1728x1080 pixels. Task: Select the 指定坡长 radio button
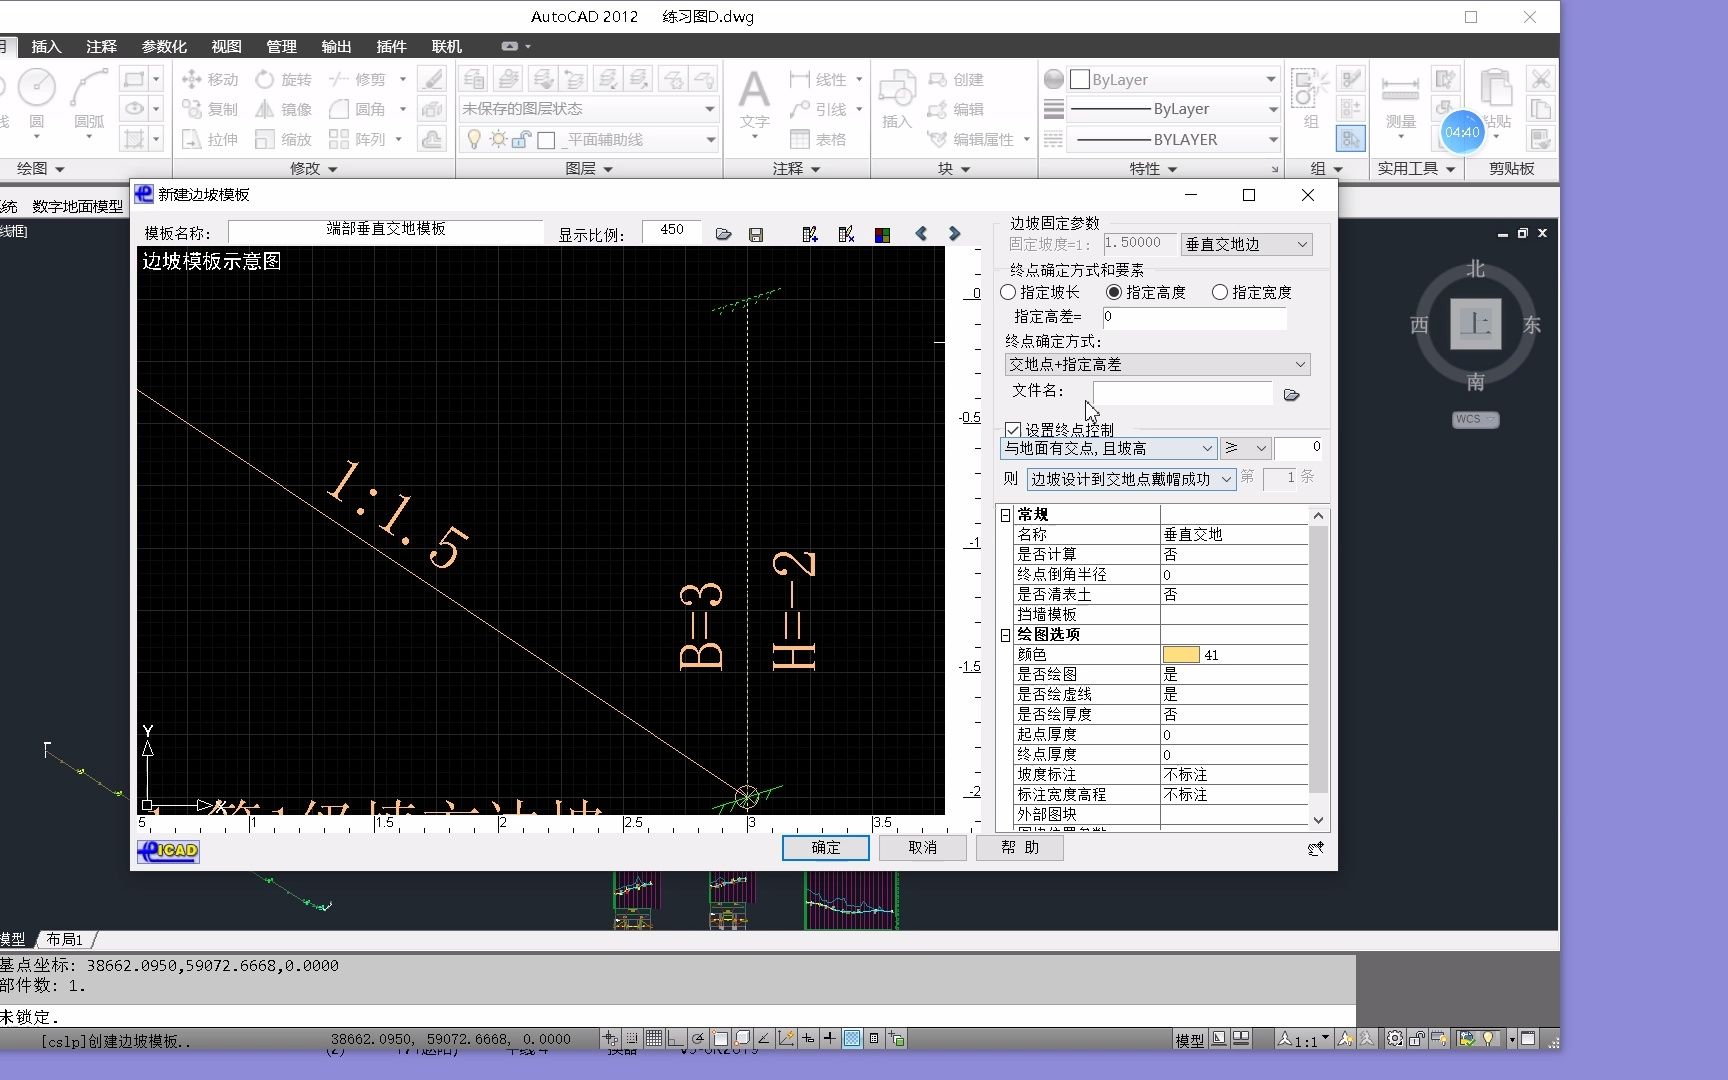(x=1008, y=292)
